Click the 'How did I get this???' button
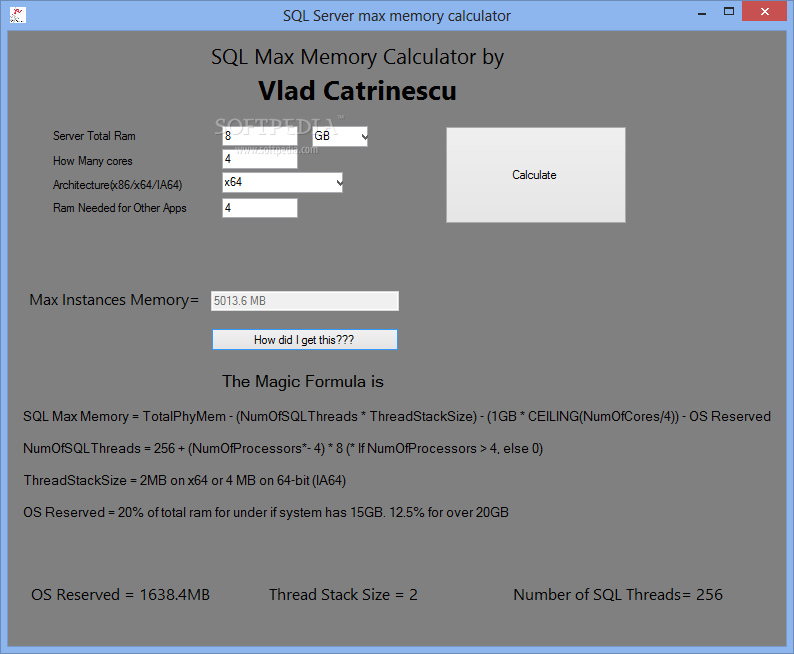The image size is (794, 654). click(x=304, y=340)
